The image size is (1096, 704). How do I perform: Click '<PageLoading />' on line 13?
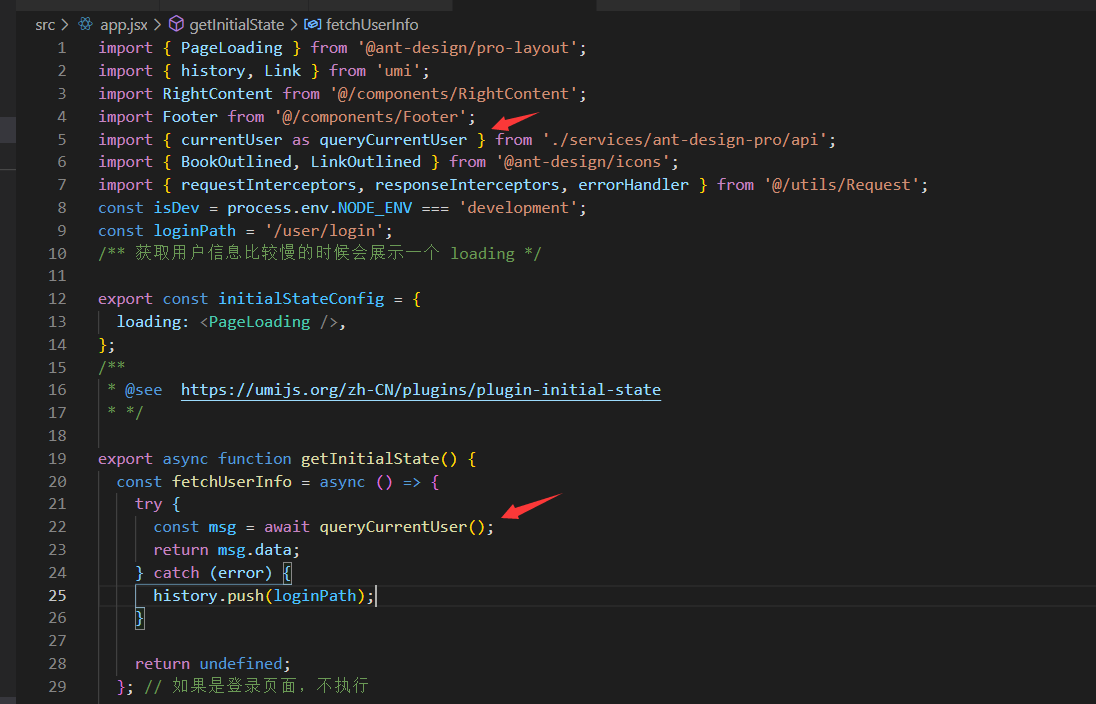click(x=269, y=322)
